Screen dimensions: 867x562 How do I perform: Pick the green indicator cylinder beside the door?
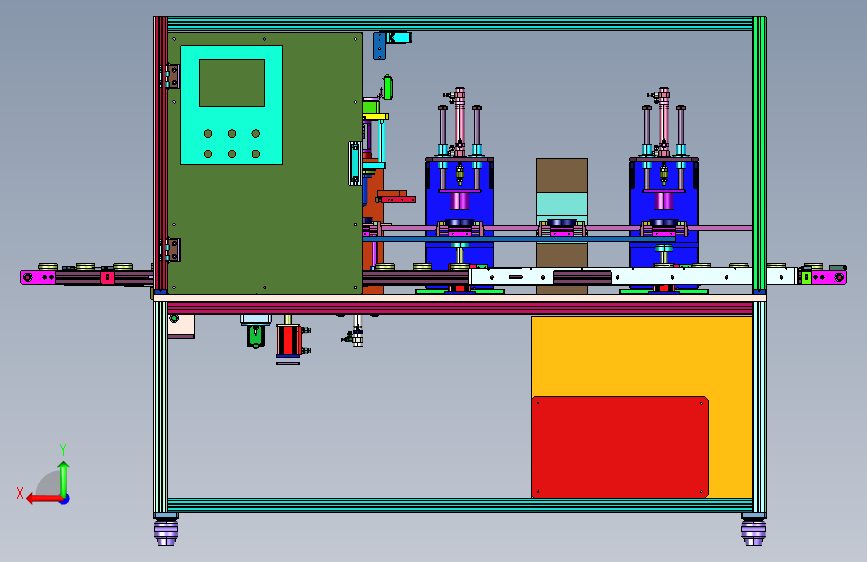(388, 87)
